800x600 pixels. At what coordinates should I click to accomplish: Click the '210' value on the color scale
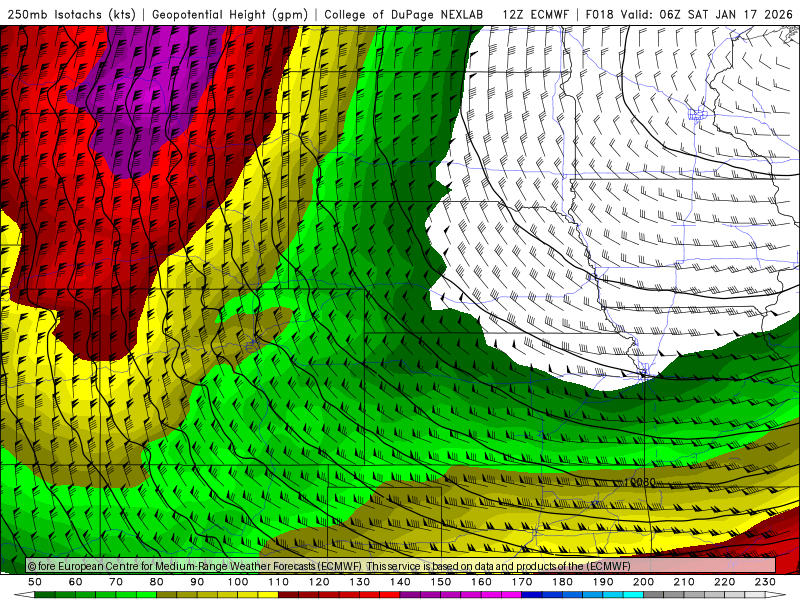[x=684, y=582]
